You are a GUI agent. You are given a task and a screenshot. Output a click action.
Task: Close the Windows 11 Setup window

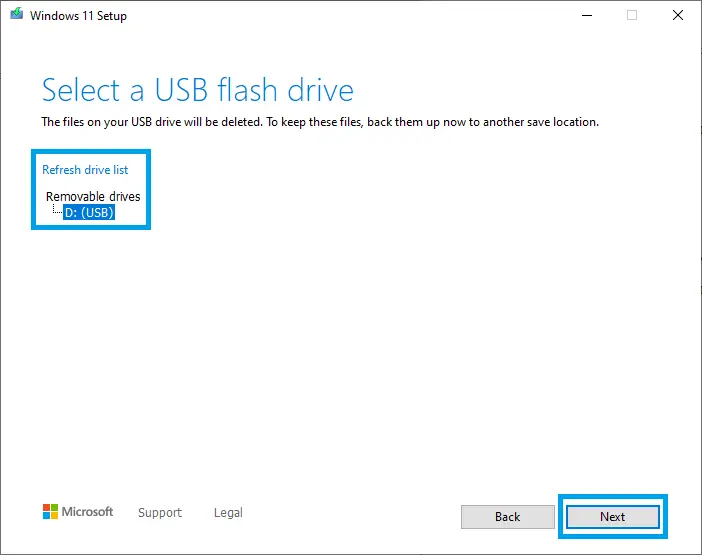(x=678, y=16)
